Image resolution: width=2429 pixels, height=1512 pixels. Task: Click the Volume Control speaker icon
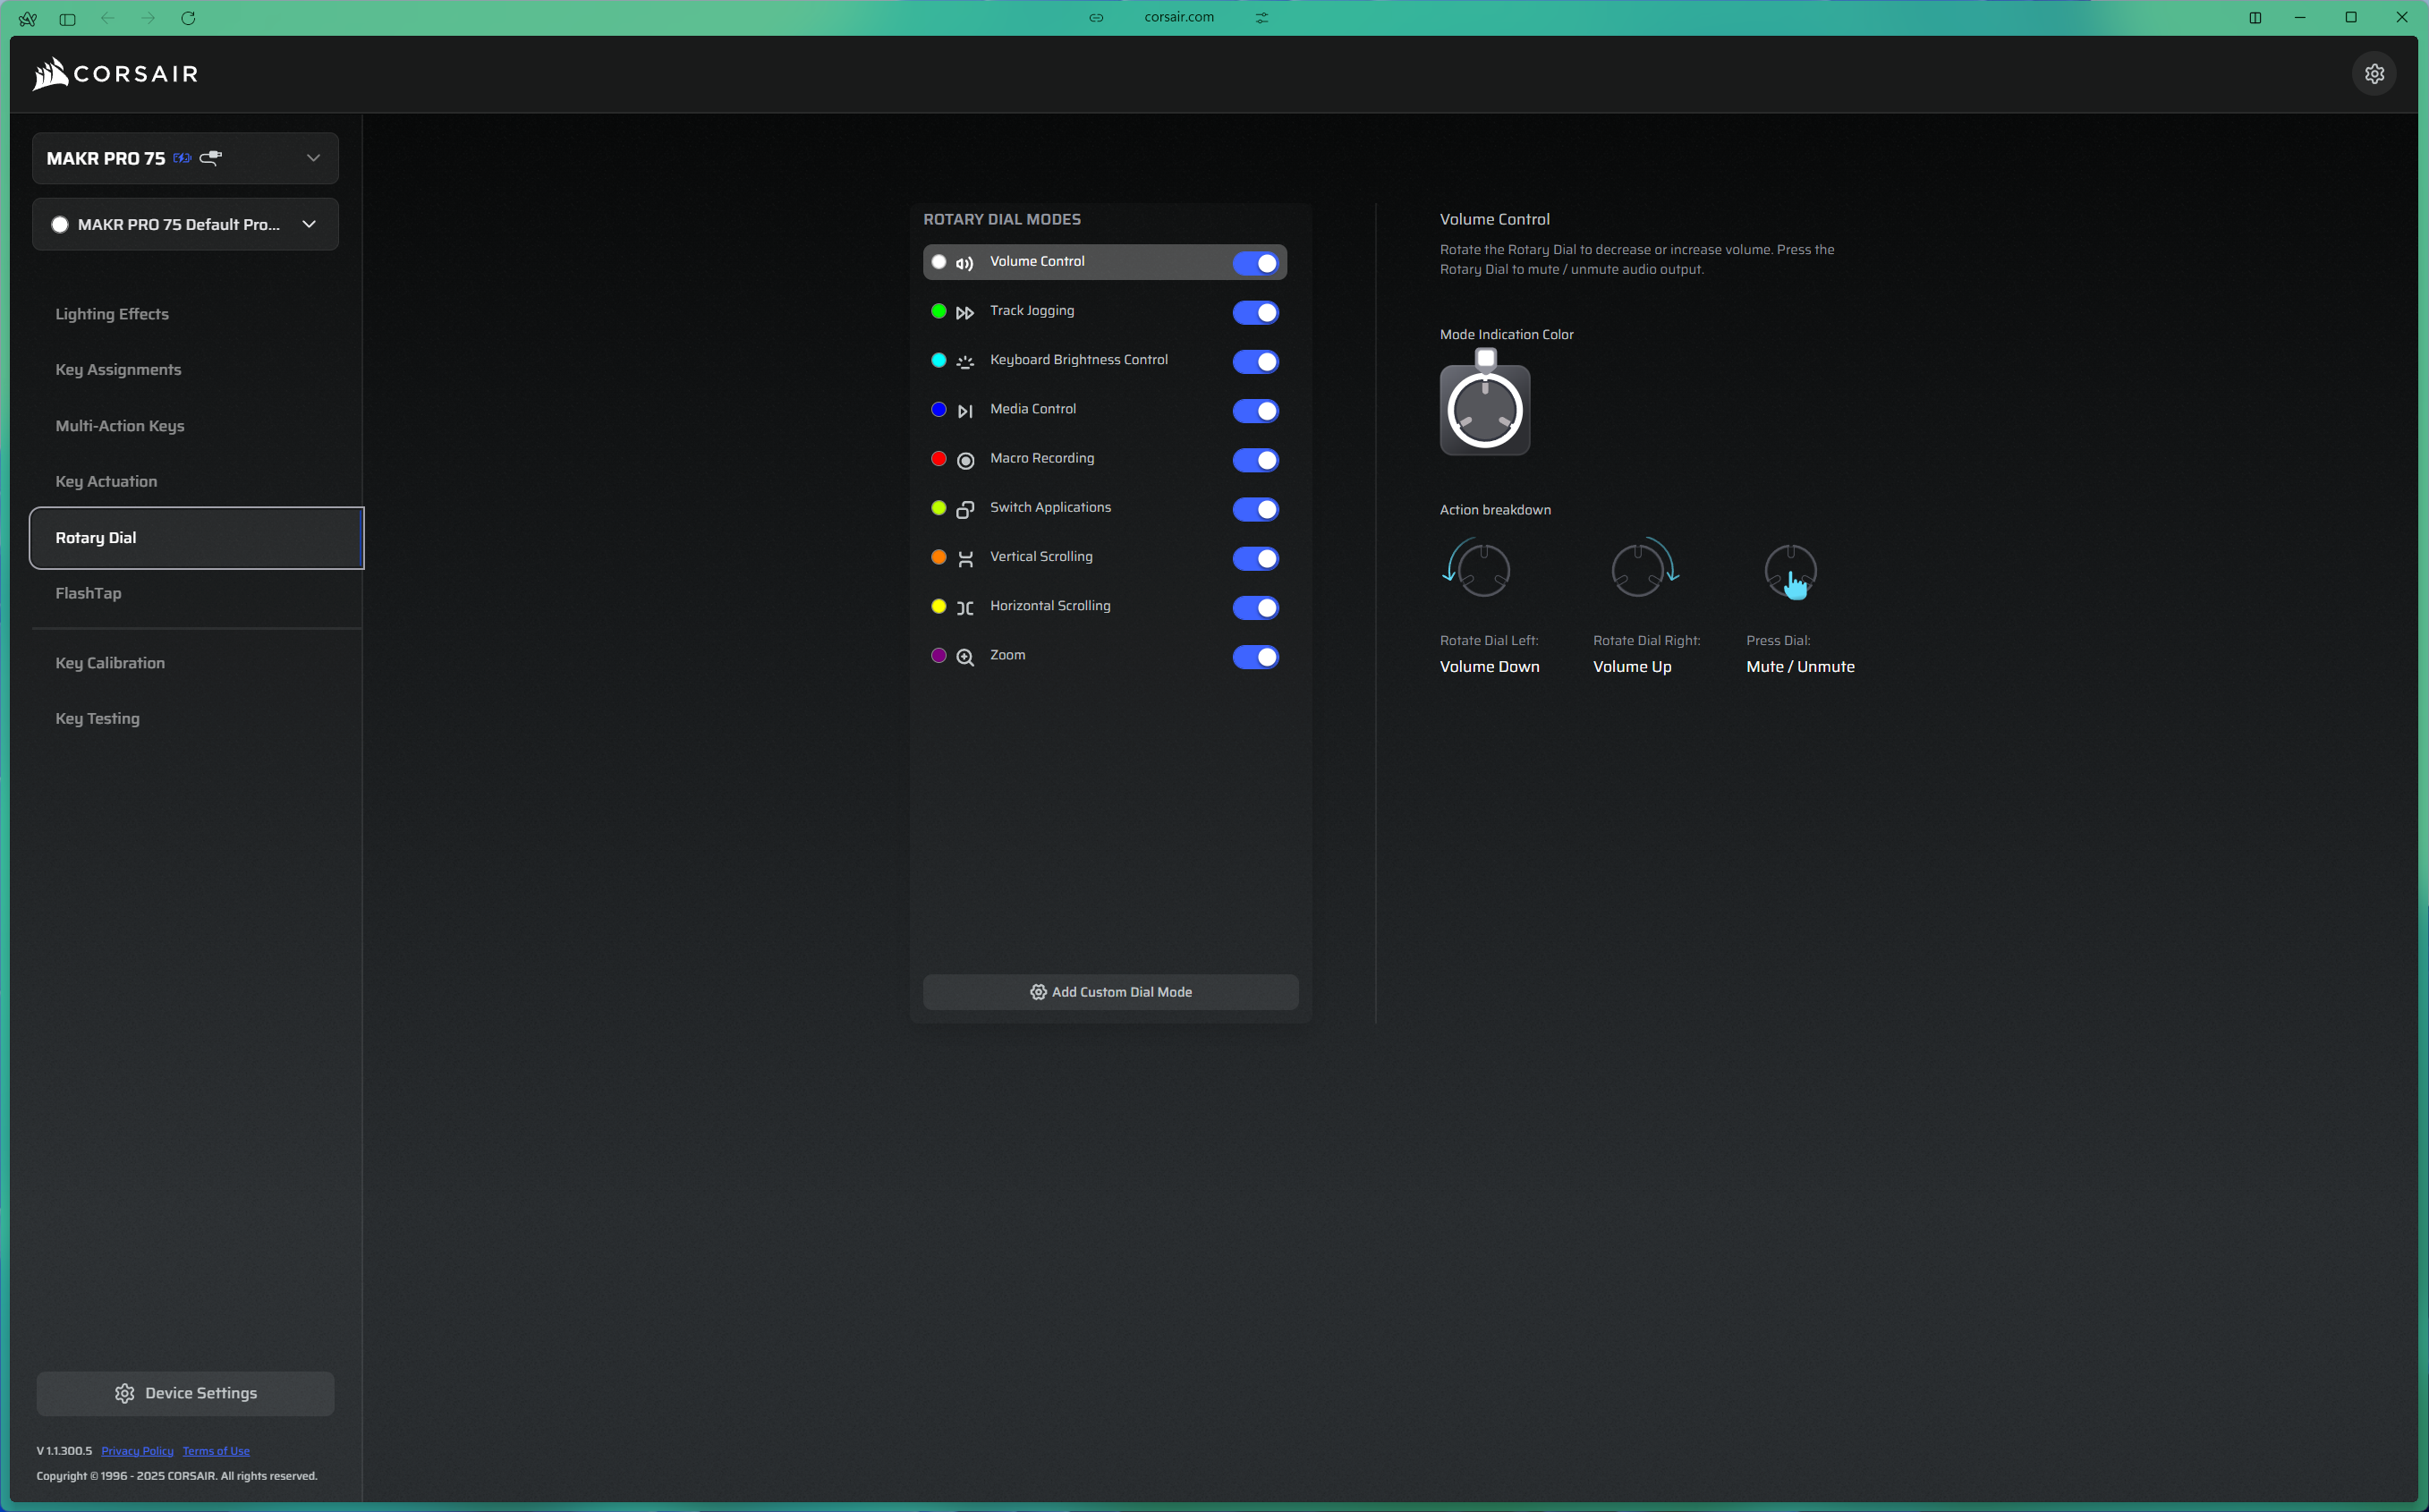(x=964, y=263)
